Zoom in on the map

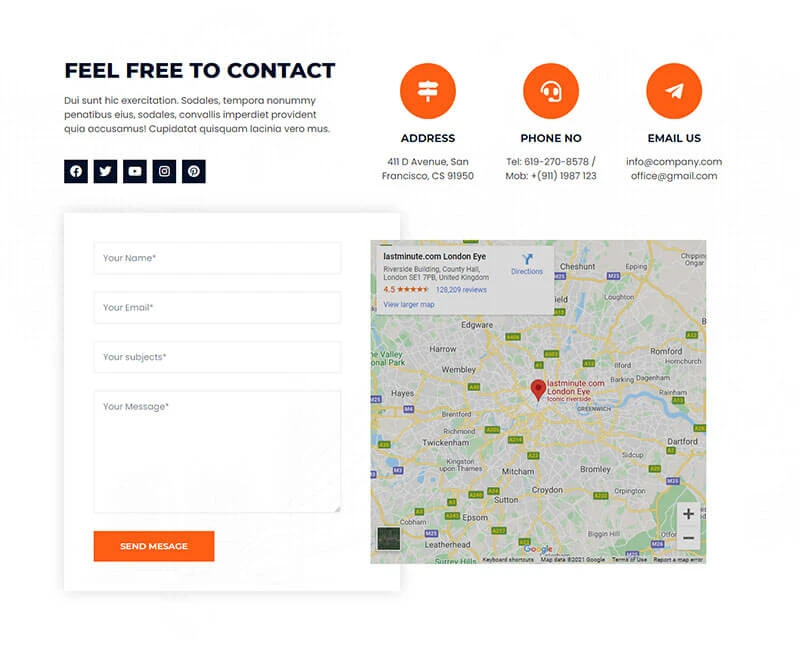pyautogui.click(x=688, y=514)
